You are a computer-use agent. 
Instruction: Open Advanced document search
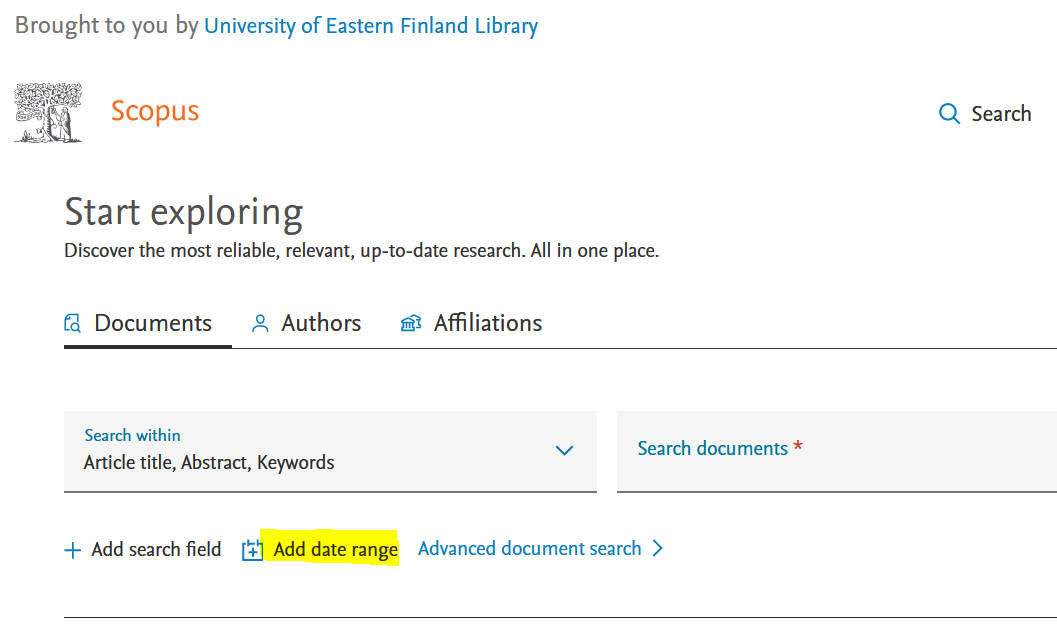(529, 548)
